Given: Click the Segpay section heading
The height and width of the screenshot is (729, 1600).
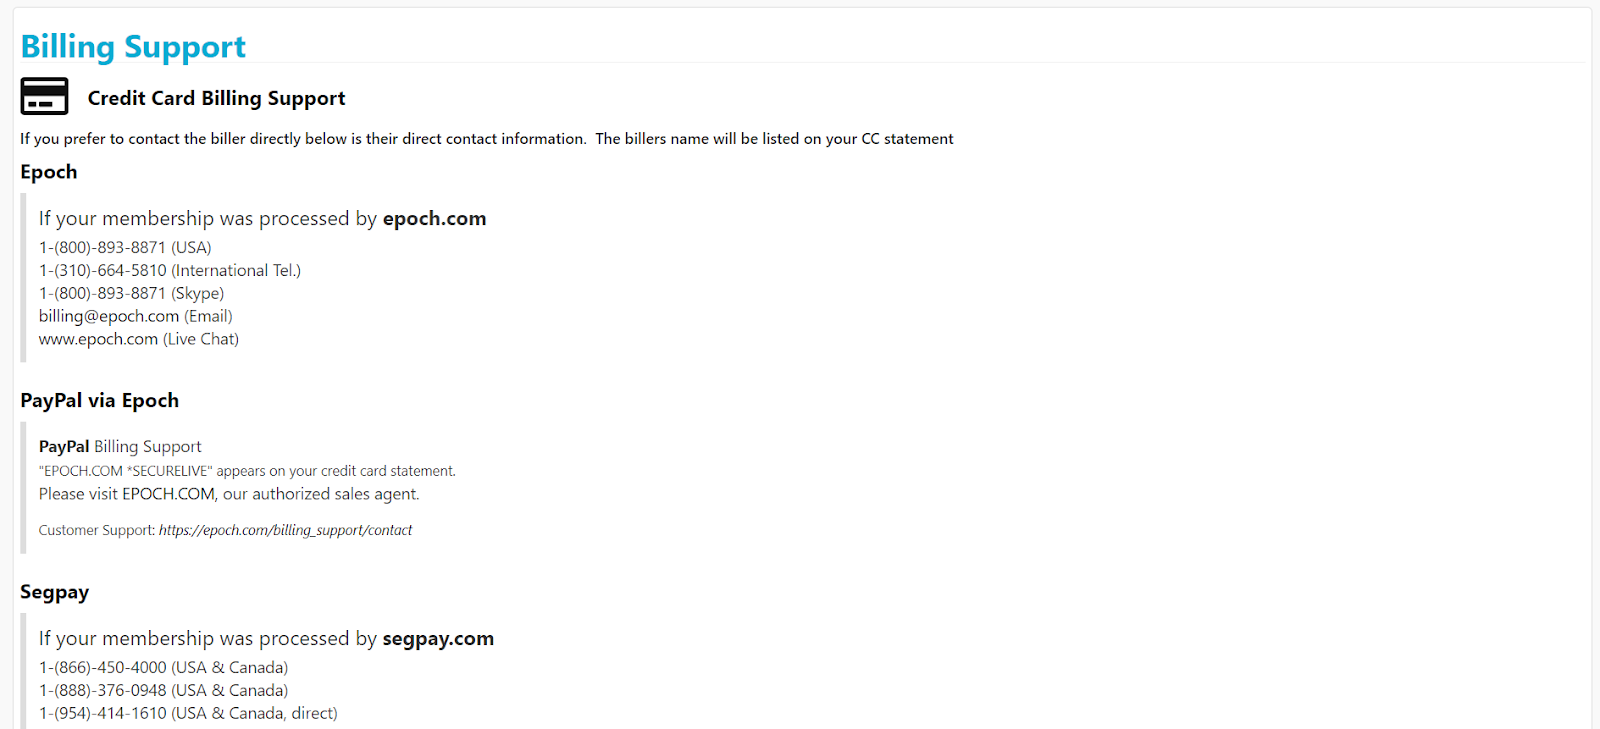Looking at the screenshot, I should 55,592.
